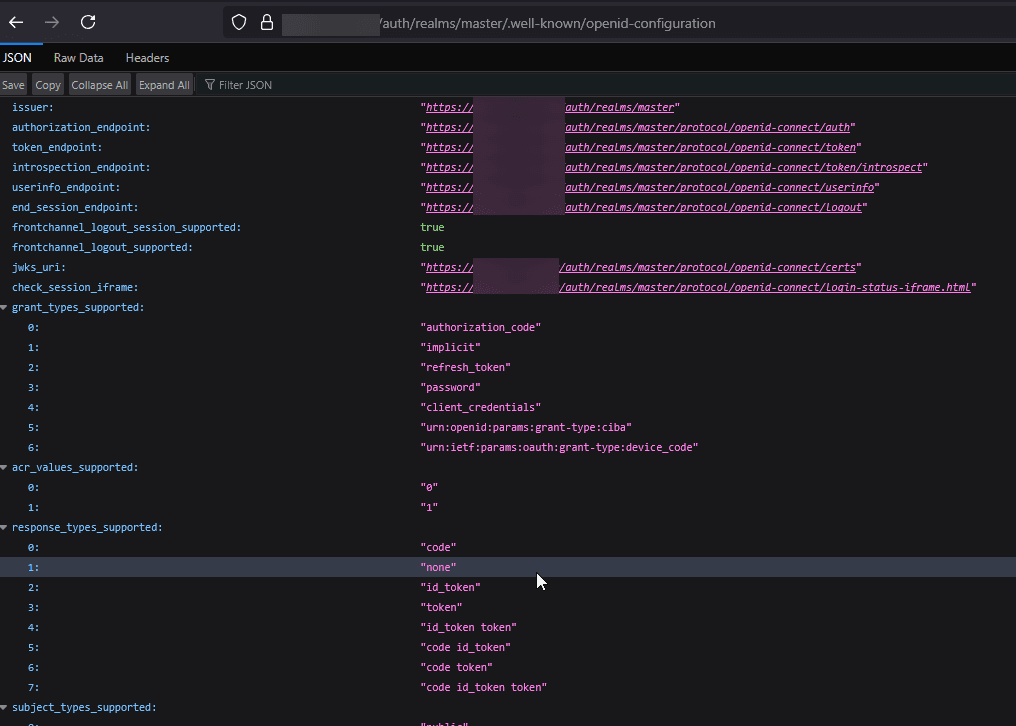Open the issuer URL link
This screenshot has width=1016, height=726.
point(549,108)
